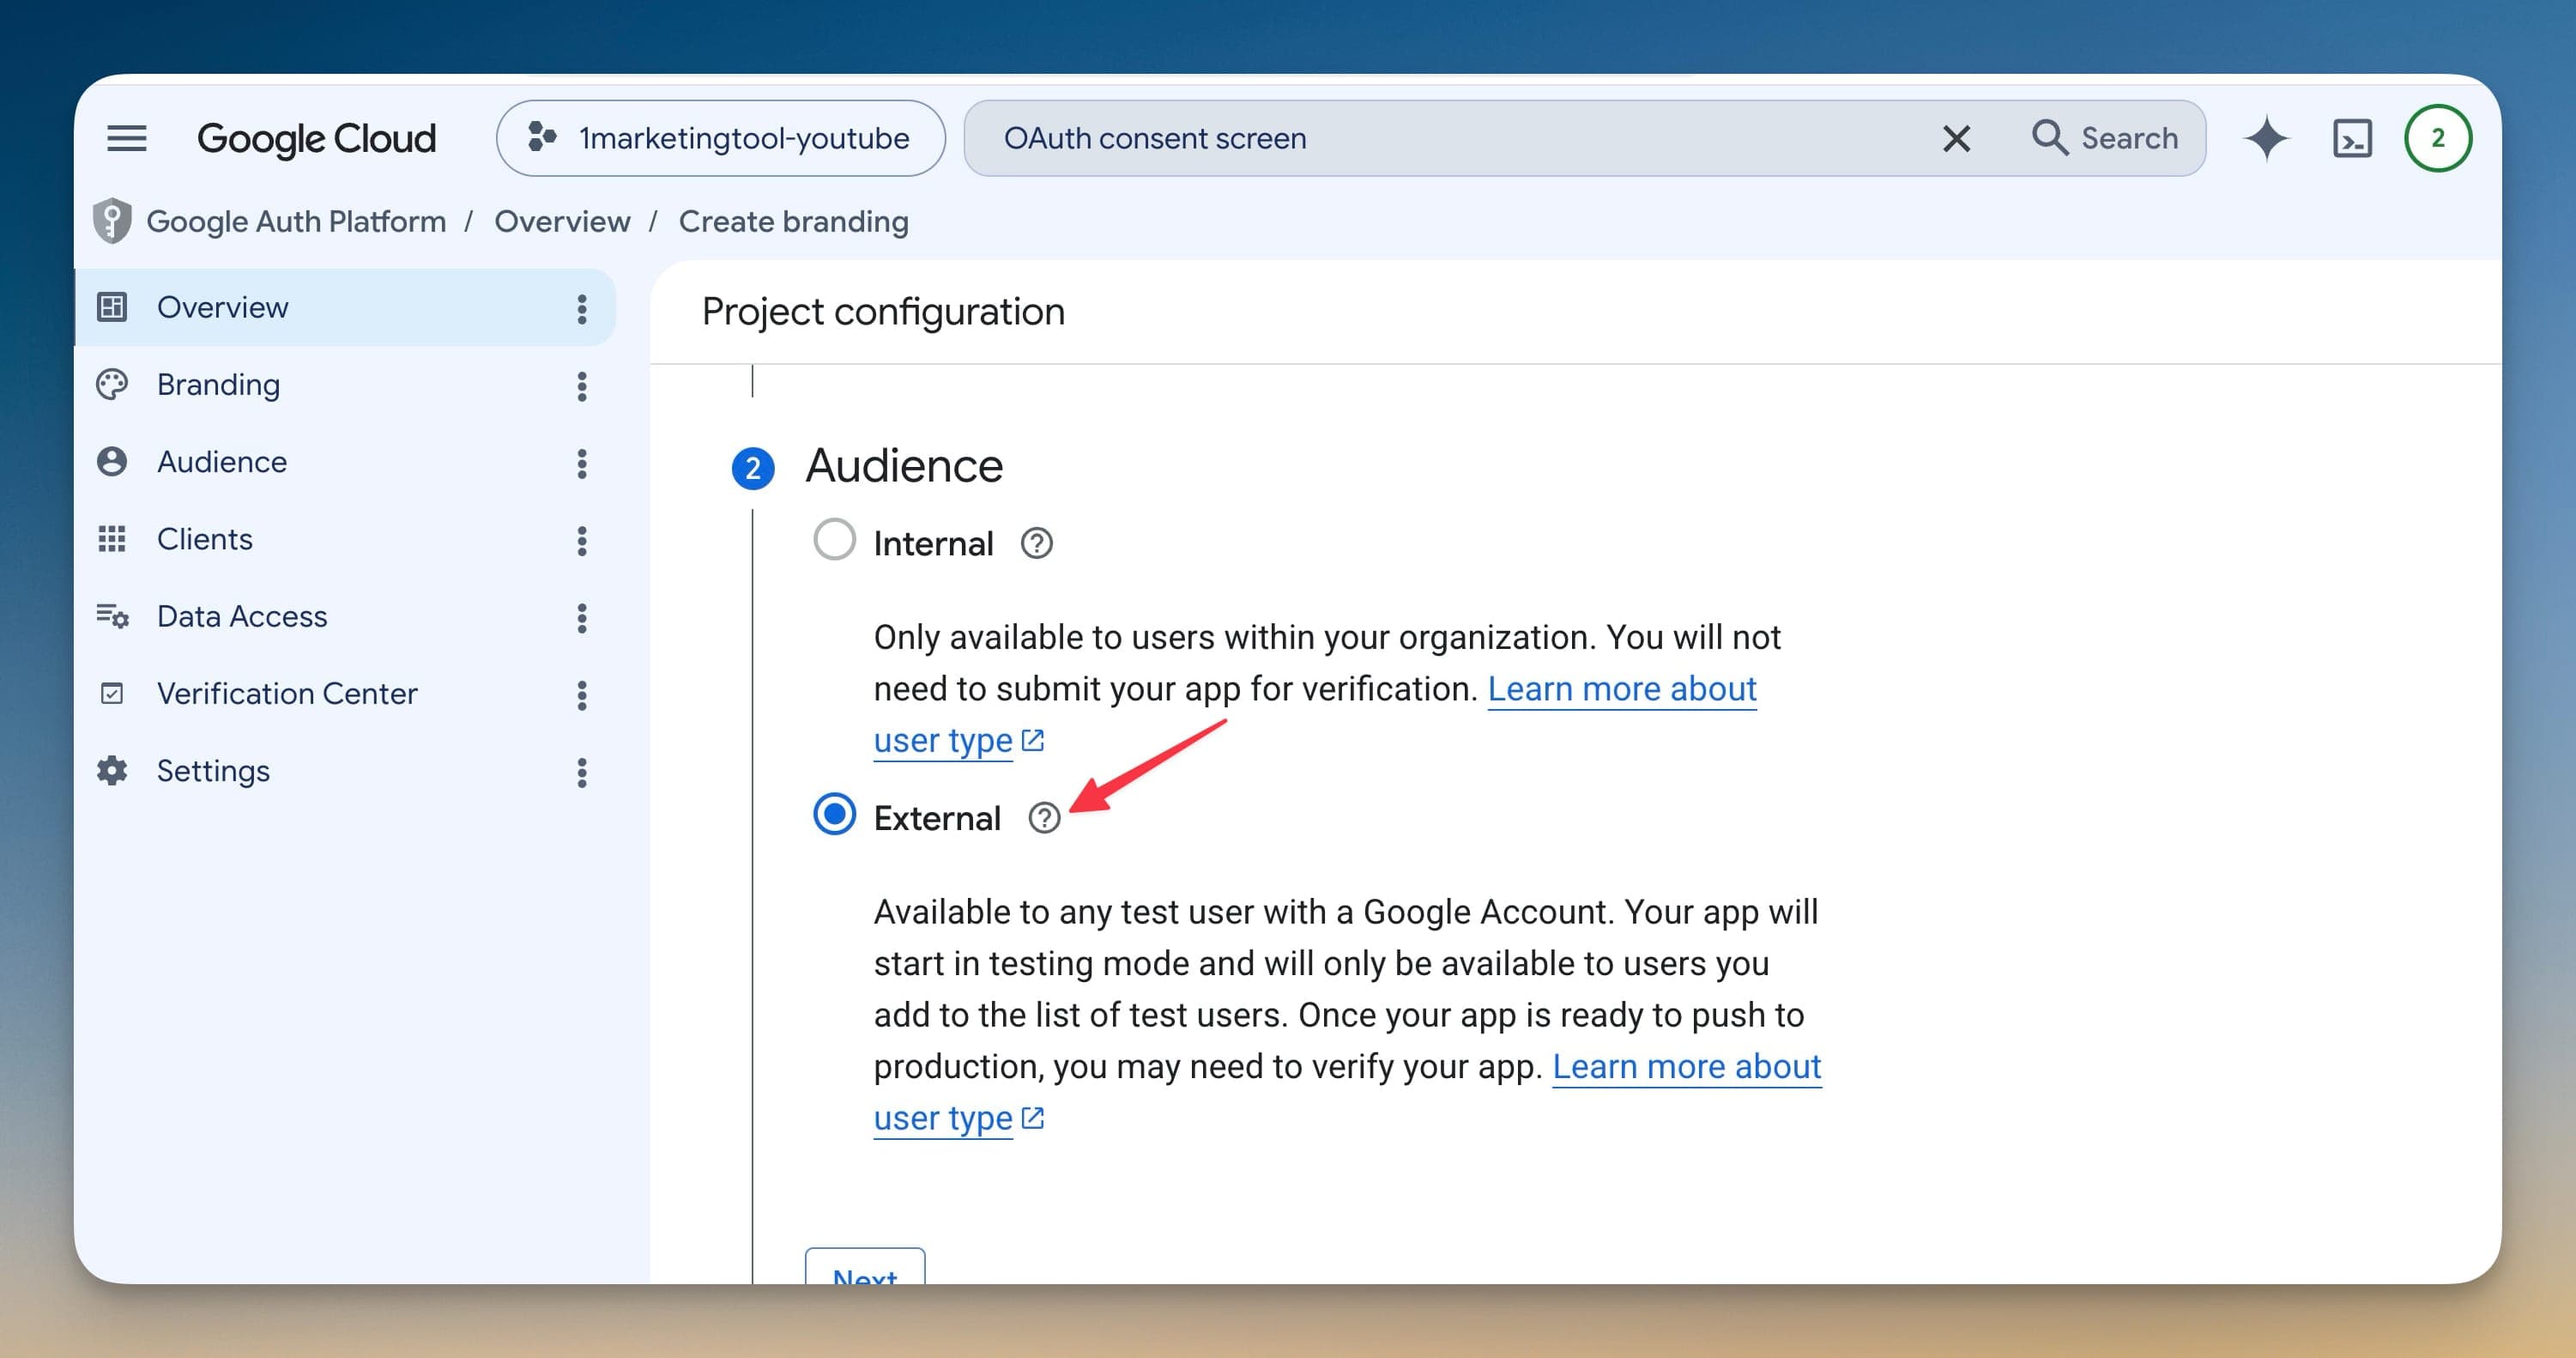Click the Audience person icon
The height and width of the screenshot is (1358, 2576).
pos(112,462)
